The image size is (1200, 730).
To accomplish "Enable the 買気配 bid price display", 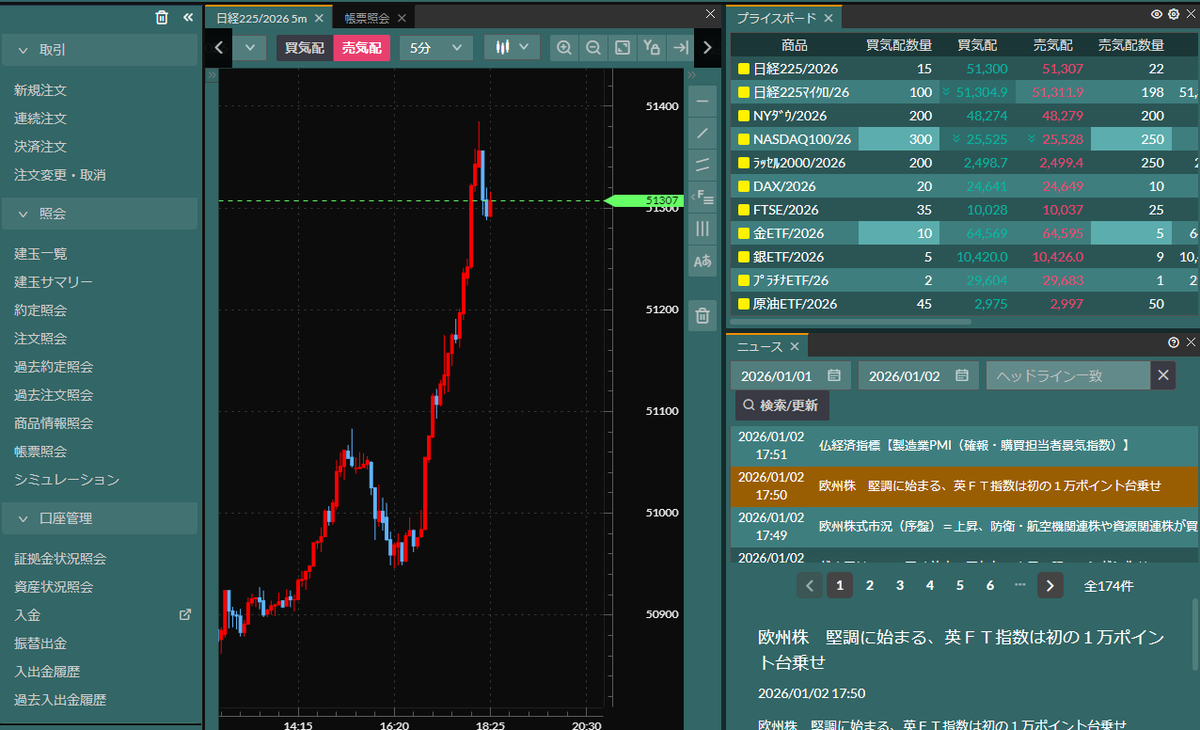I will [303, 46].
